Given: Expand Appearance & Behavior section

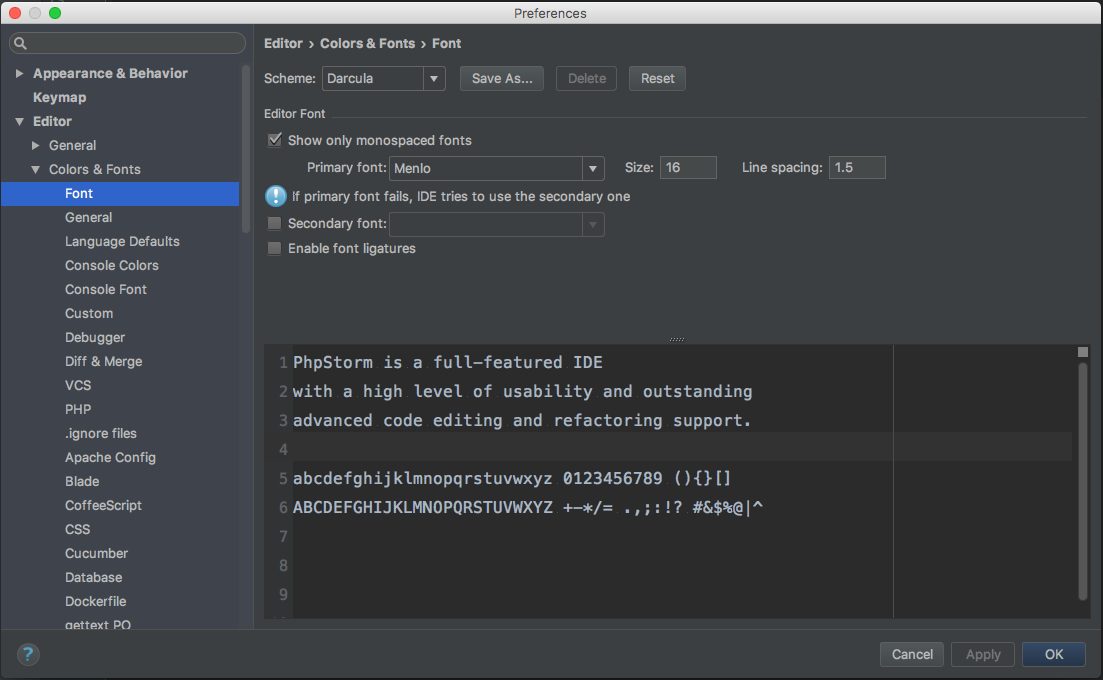Looking at the screenshot, I should 20,73.
